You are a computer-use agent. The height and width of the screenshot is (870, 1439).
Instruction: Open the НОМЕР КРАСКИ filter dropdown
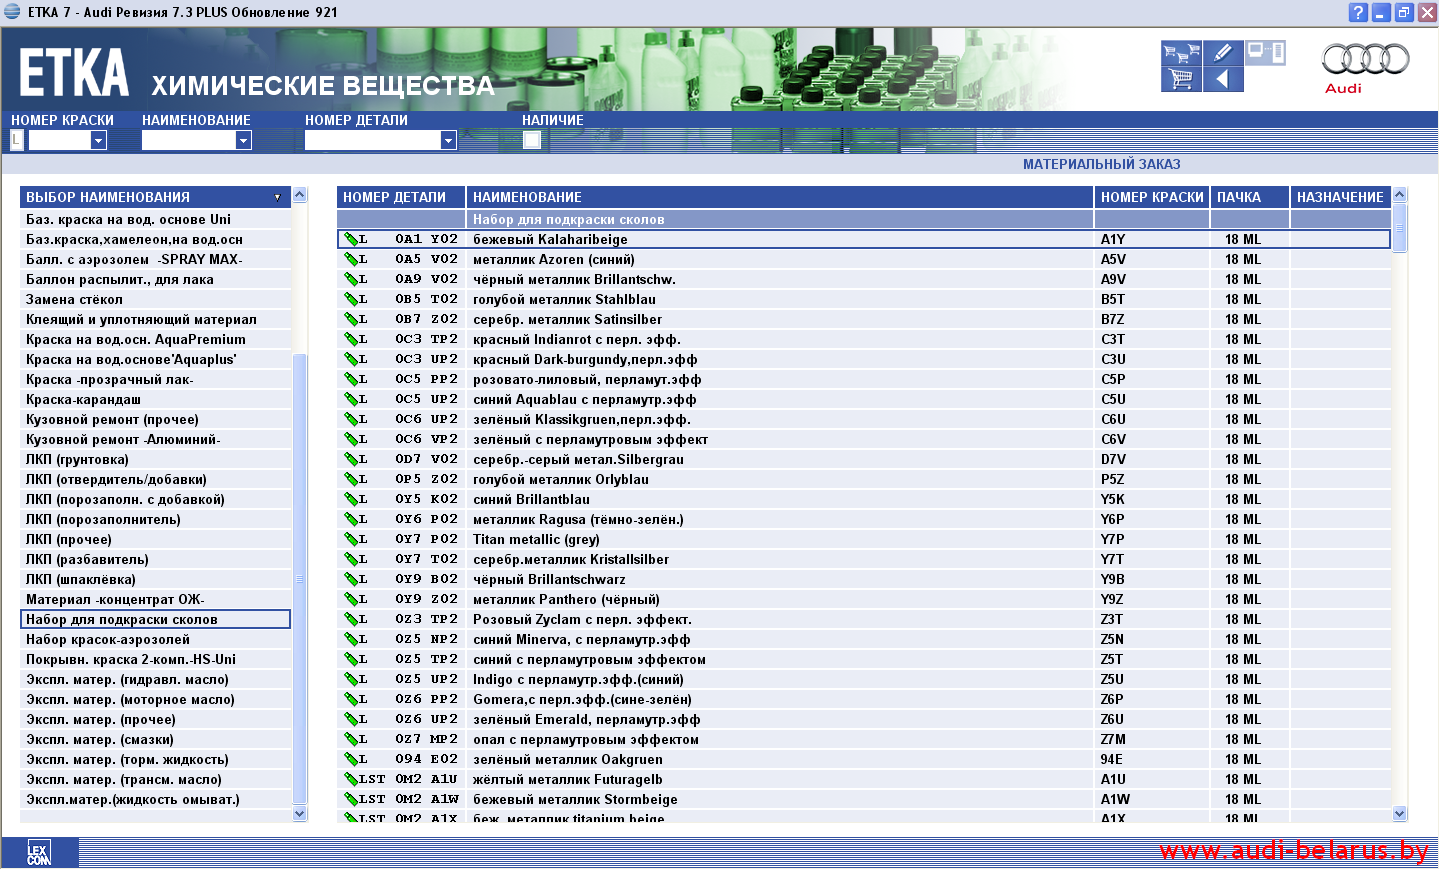(x=98, y=140)
